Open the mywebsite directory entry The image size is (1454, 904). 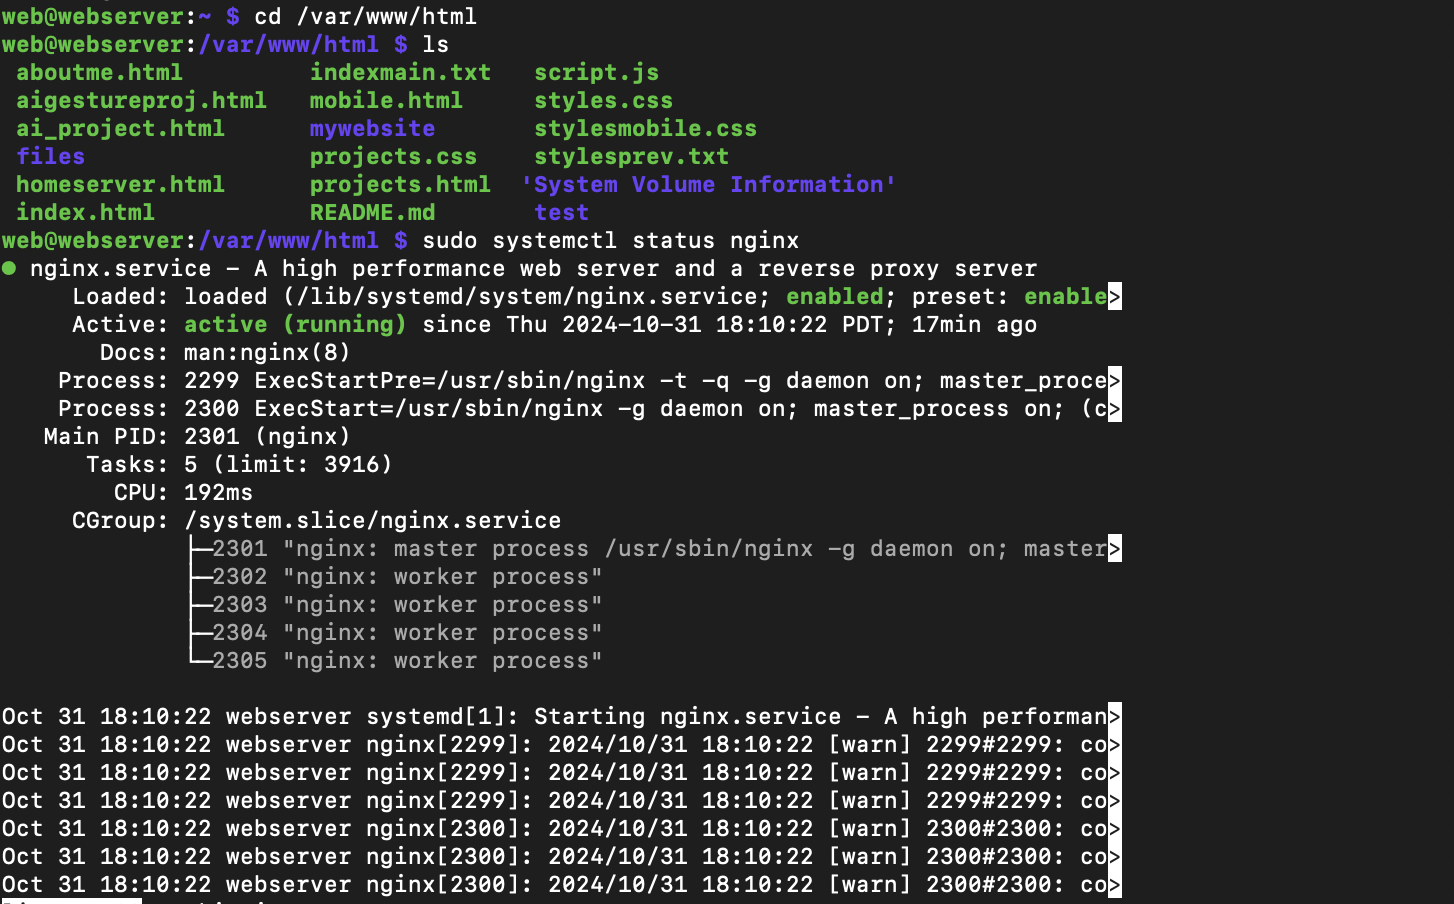(x=371, y=128)
